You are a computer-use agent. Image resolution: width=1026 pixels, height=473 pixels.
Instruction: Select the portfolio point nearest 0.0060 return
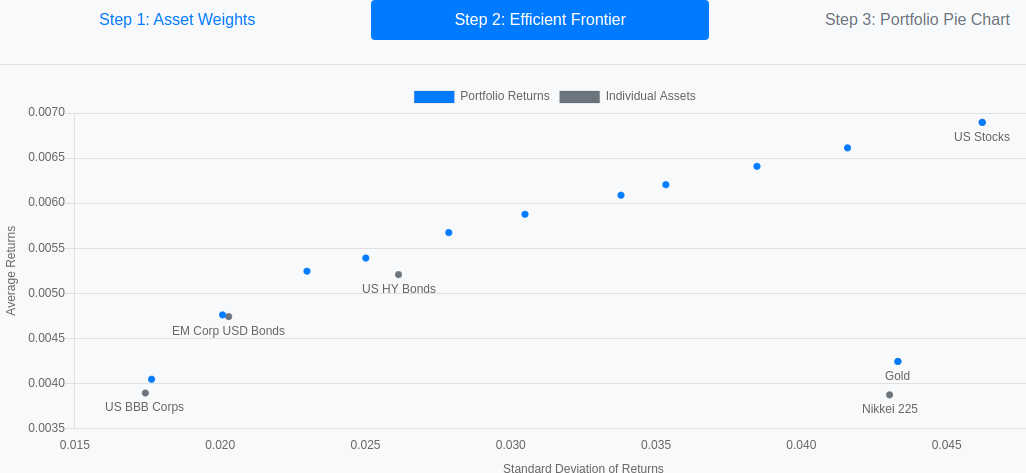[x=621, y=196]
